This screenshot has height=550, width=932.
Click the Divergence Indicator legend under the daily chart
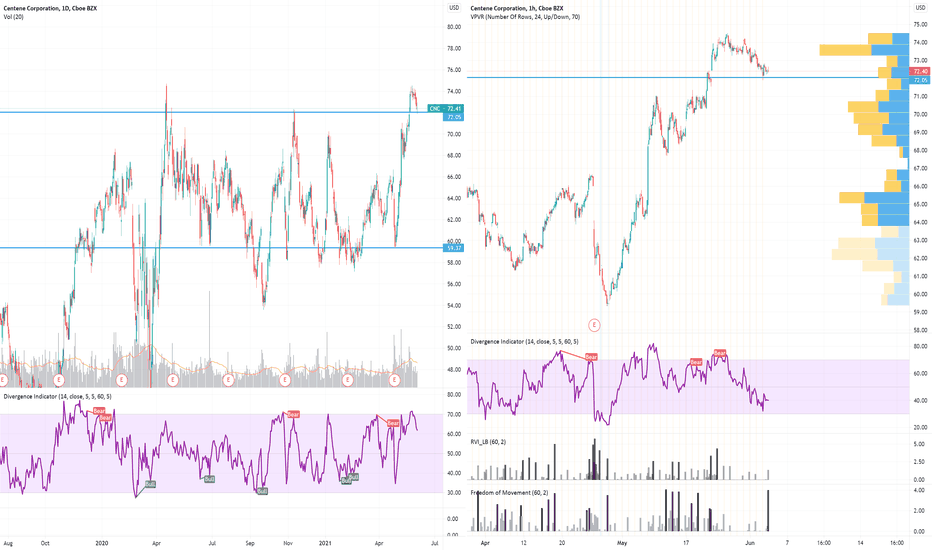58,396
